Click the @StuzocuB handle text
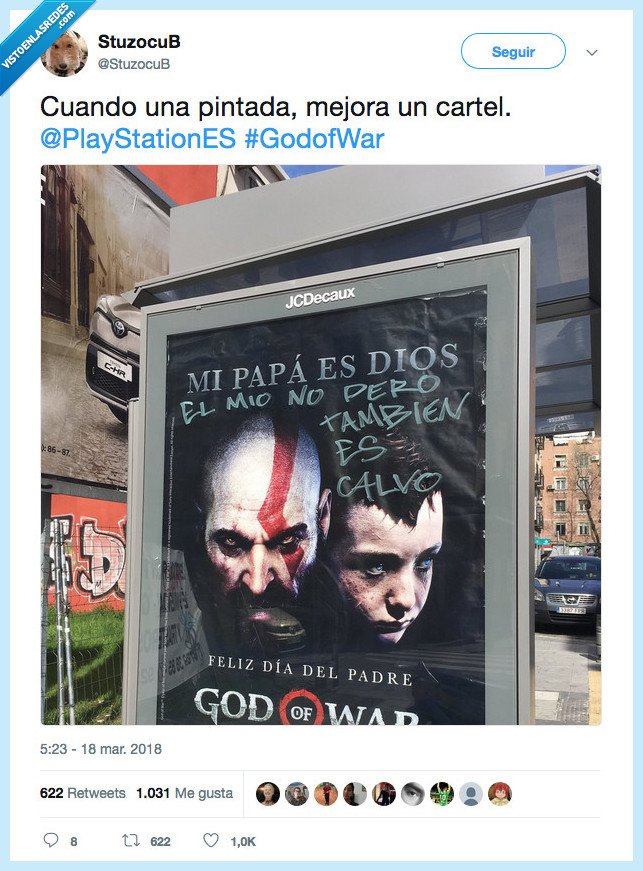This screenshot has width=643, height=871. pyautogui.click(x=134, y=64)
